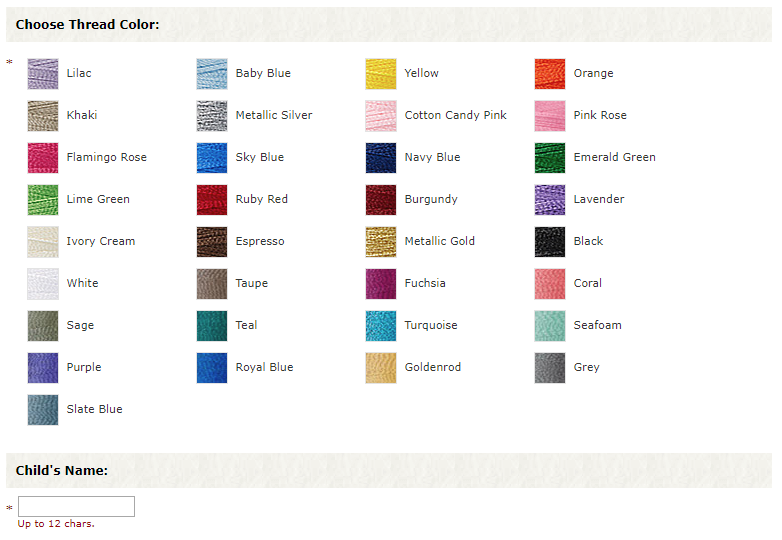Choose the Seafoam thread swatch

[550, 326]
